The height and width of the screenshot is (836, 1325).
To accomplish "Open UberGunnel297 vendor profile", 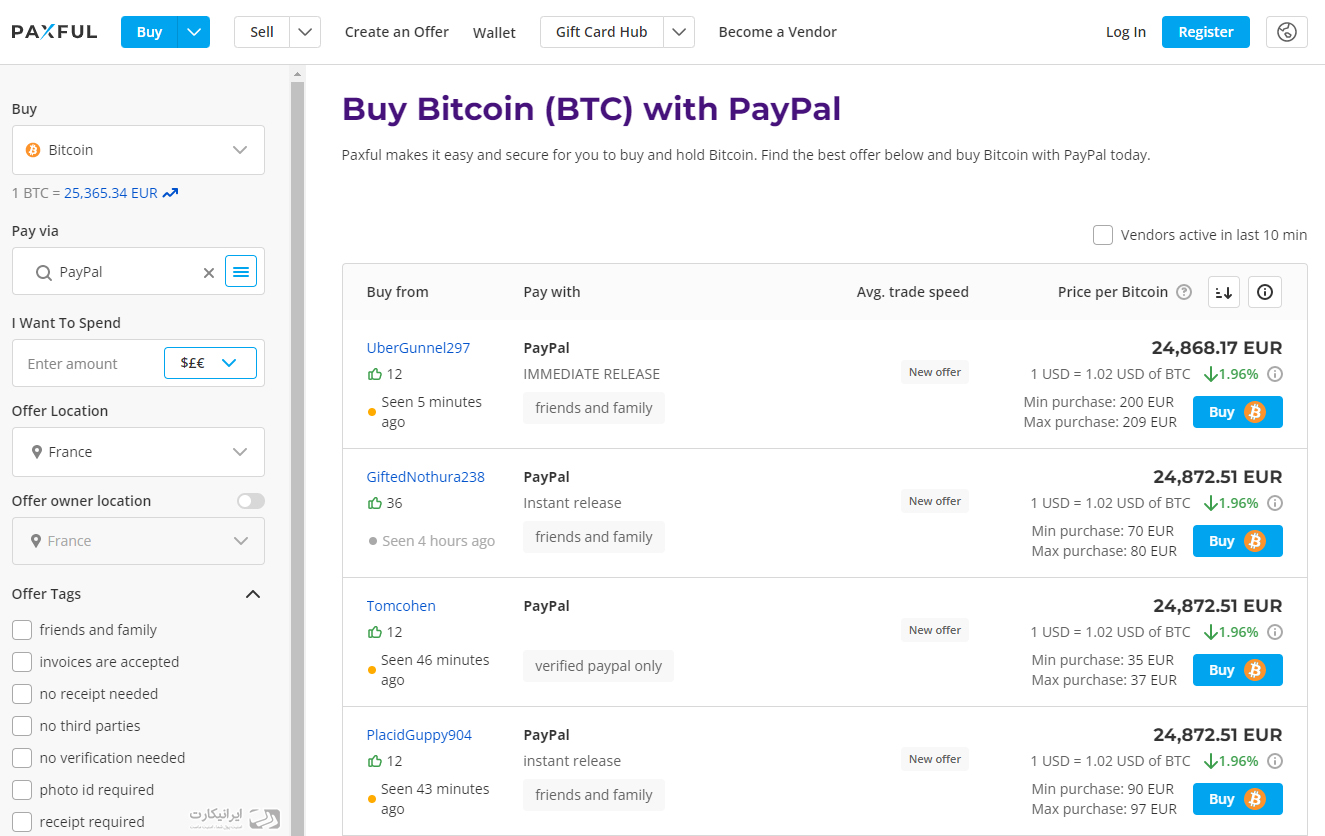I will [418, 348].
